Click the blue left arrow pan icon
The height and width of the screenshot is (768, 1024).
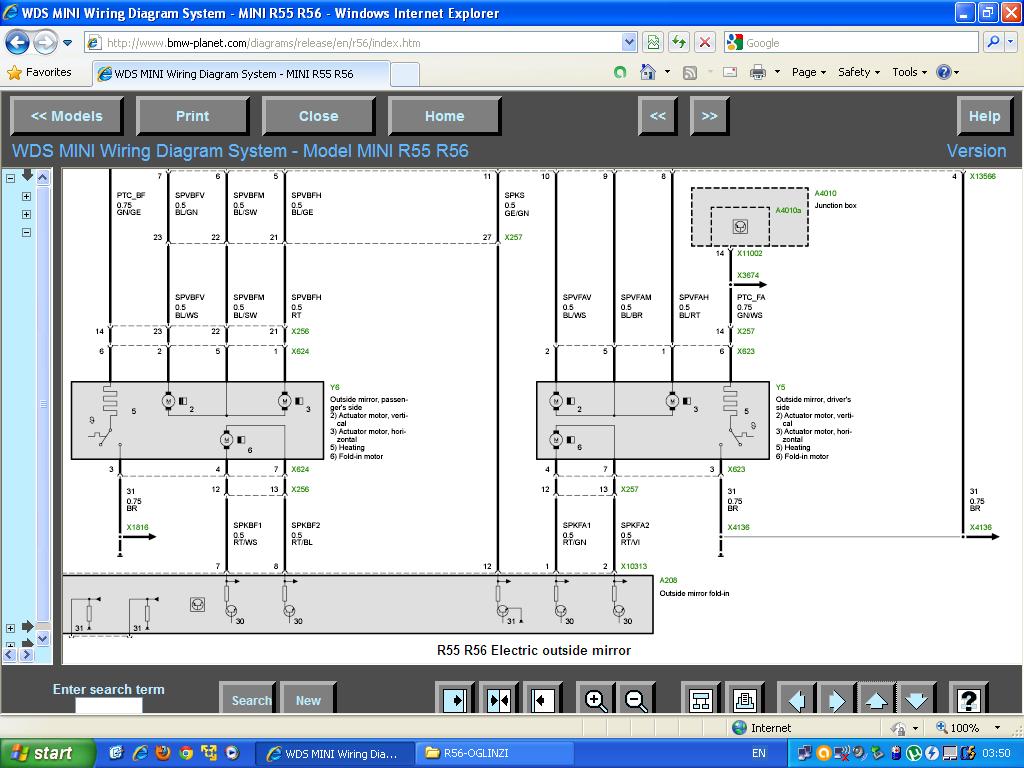[x=797, y=700]
